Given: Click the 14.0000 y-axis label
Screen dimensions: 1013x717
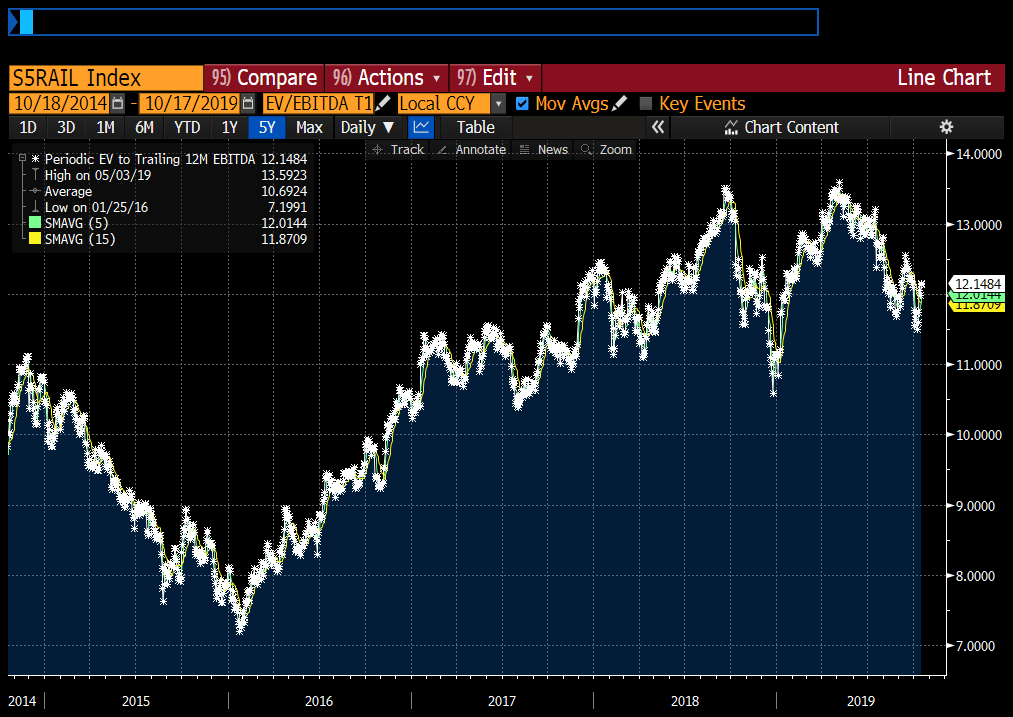Looking at the screenshot, I should coord(979,154).
